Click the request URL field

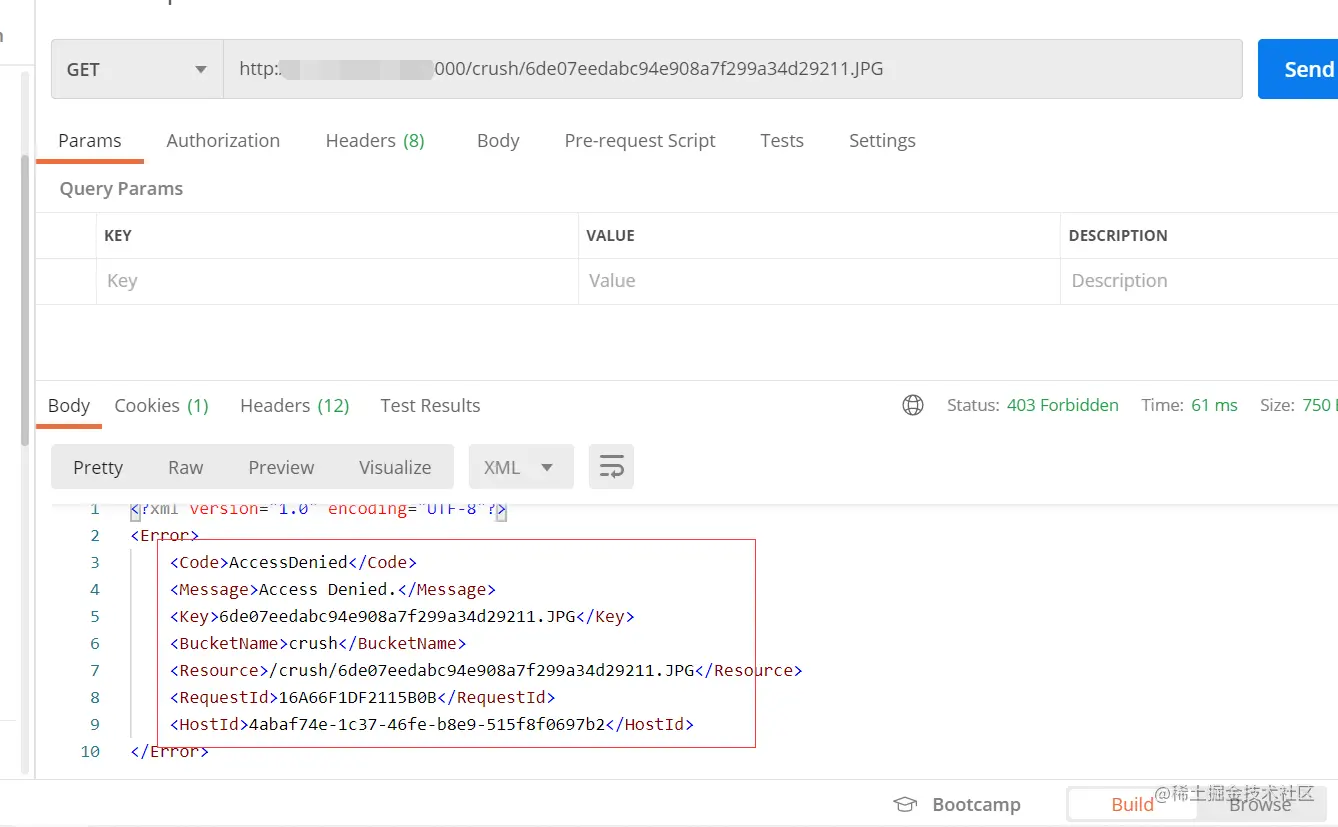pyautogui.click(x=732, y=70)
